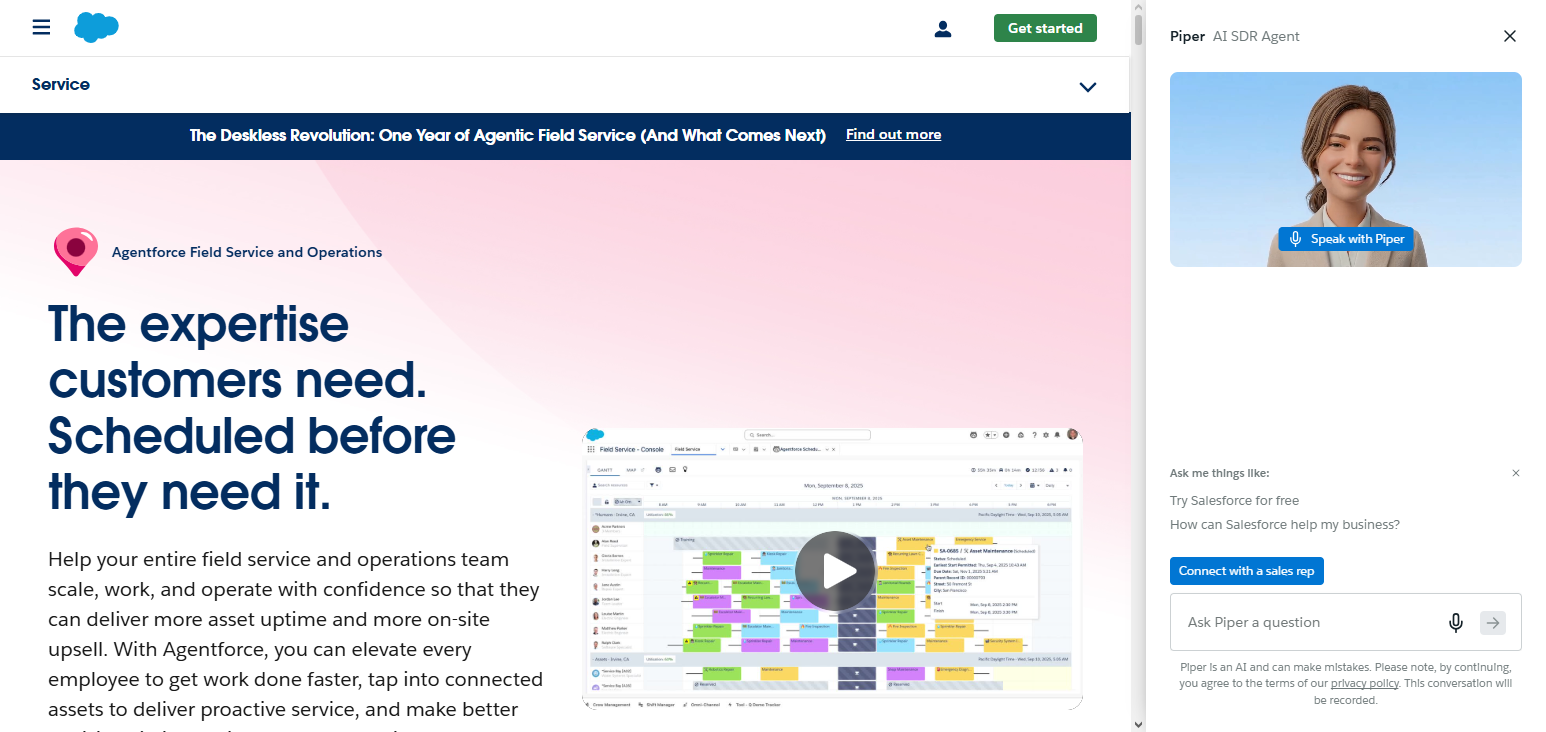This screenshot has height=732, width=1546.
Task: Open the hamburger navigation menu
Action: [41, 27]
